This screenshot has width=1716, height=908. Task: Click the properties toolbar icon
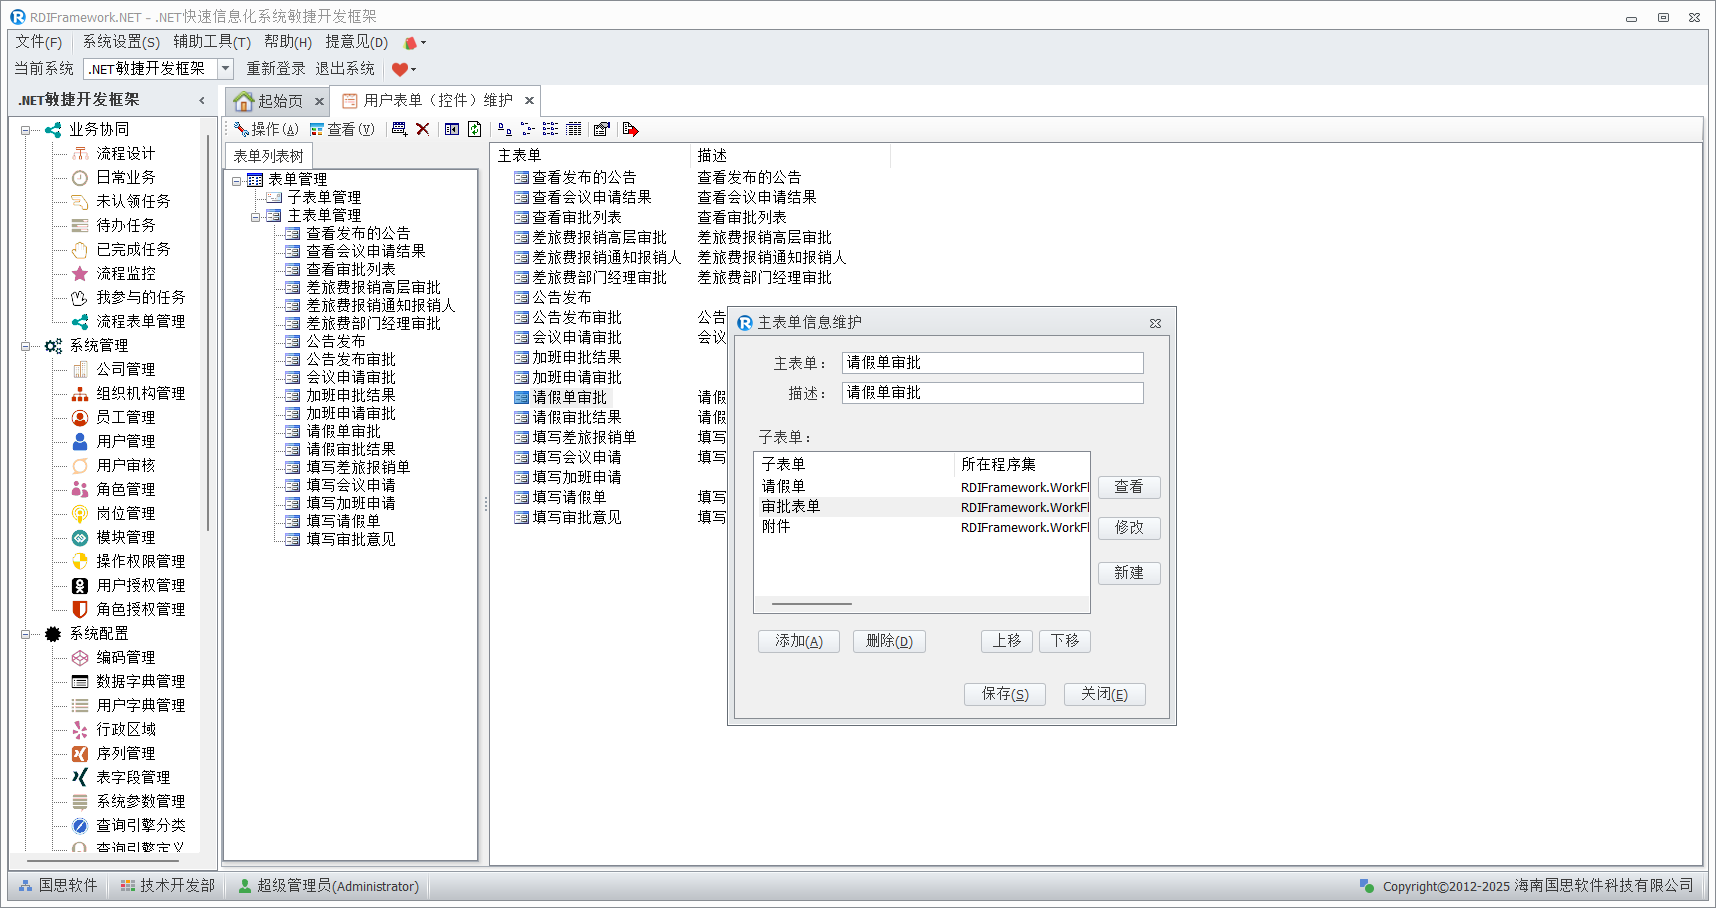(601, 129)
